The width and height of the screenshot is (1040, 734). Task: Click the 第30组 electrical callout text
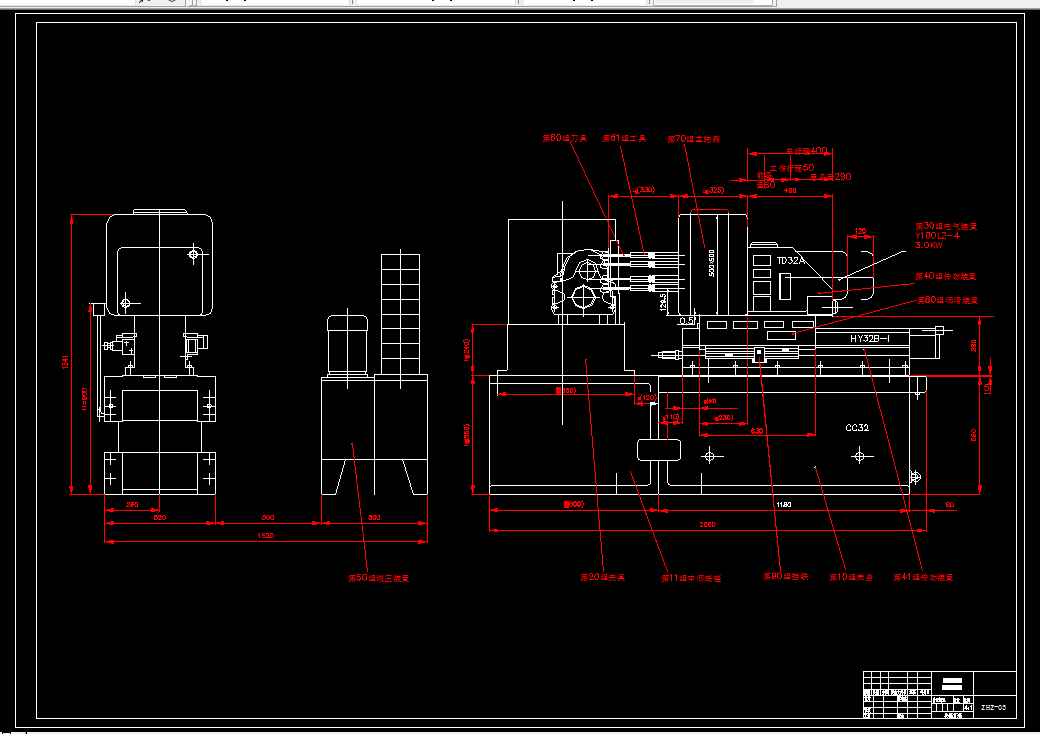tap(946, 226)
